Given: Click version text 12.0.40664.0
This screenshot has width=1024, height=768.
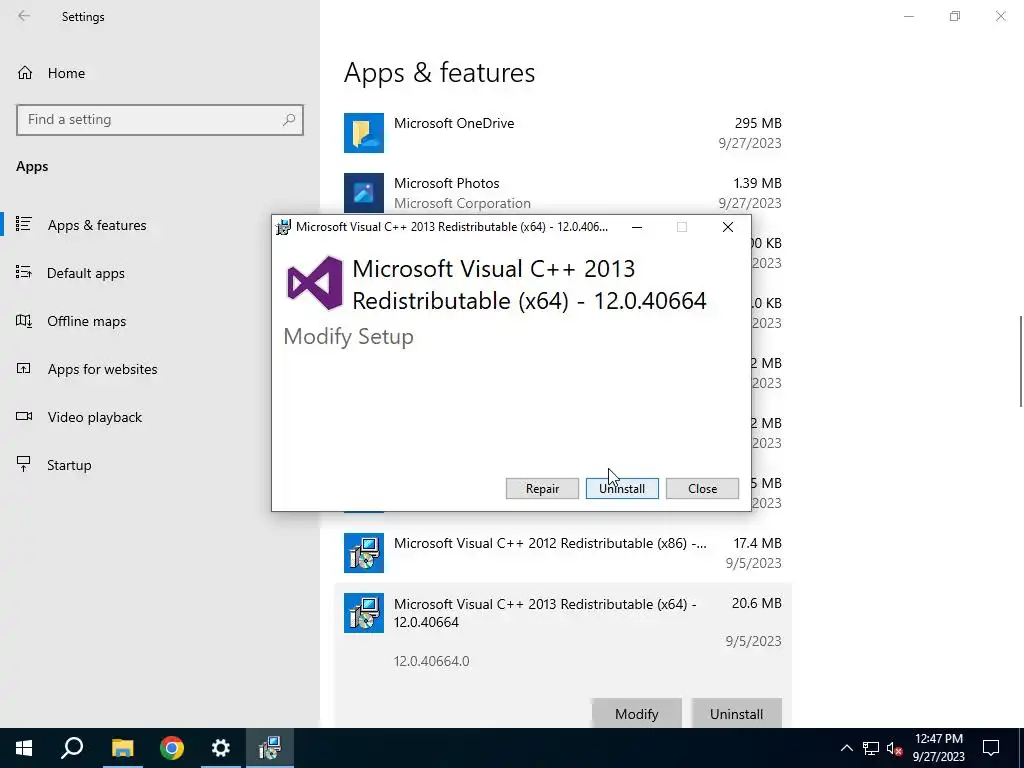Looking at the screenshot, I should (x=431, y=661).
